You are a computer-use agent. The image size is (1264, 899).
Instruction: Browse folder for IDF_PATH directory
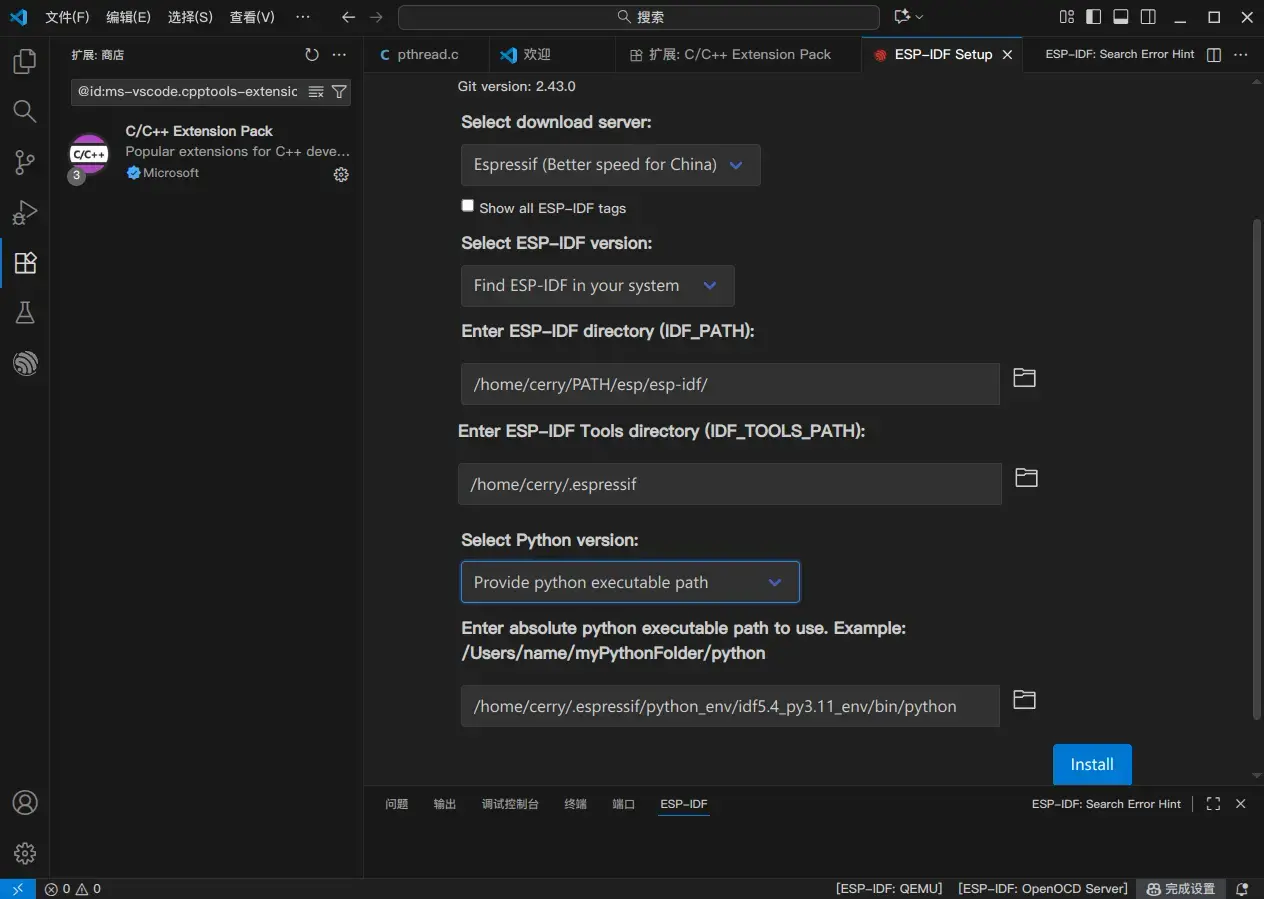[1024, 378]
